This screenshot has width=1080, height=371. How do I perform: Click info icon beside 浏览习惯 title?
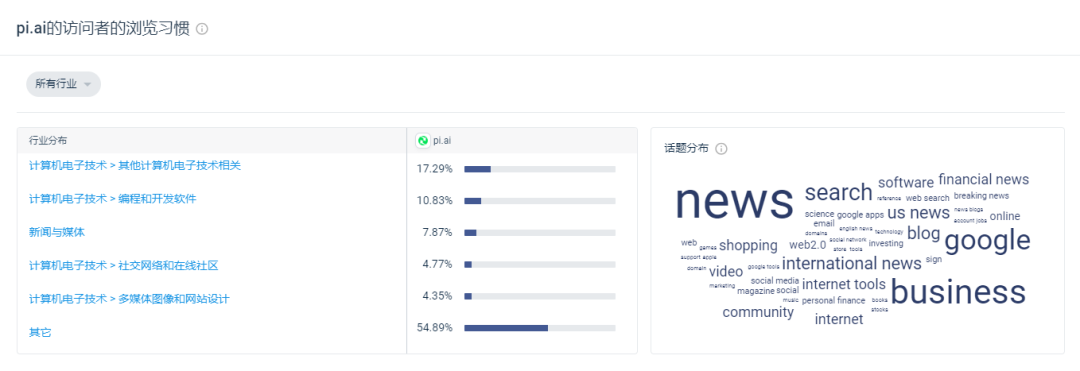[x=202, y=29]
